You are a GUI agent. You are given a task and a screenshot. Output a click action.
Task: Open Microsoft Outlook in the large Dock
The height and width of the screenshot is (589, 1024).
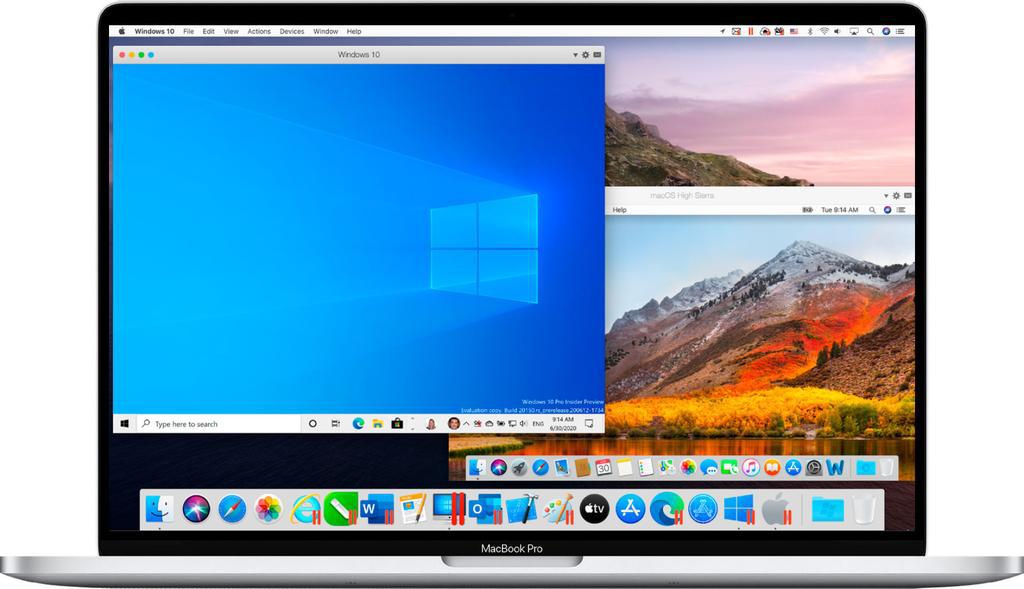tap(485, 509)
